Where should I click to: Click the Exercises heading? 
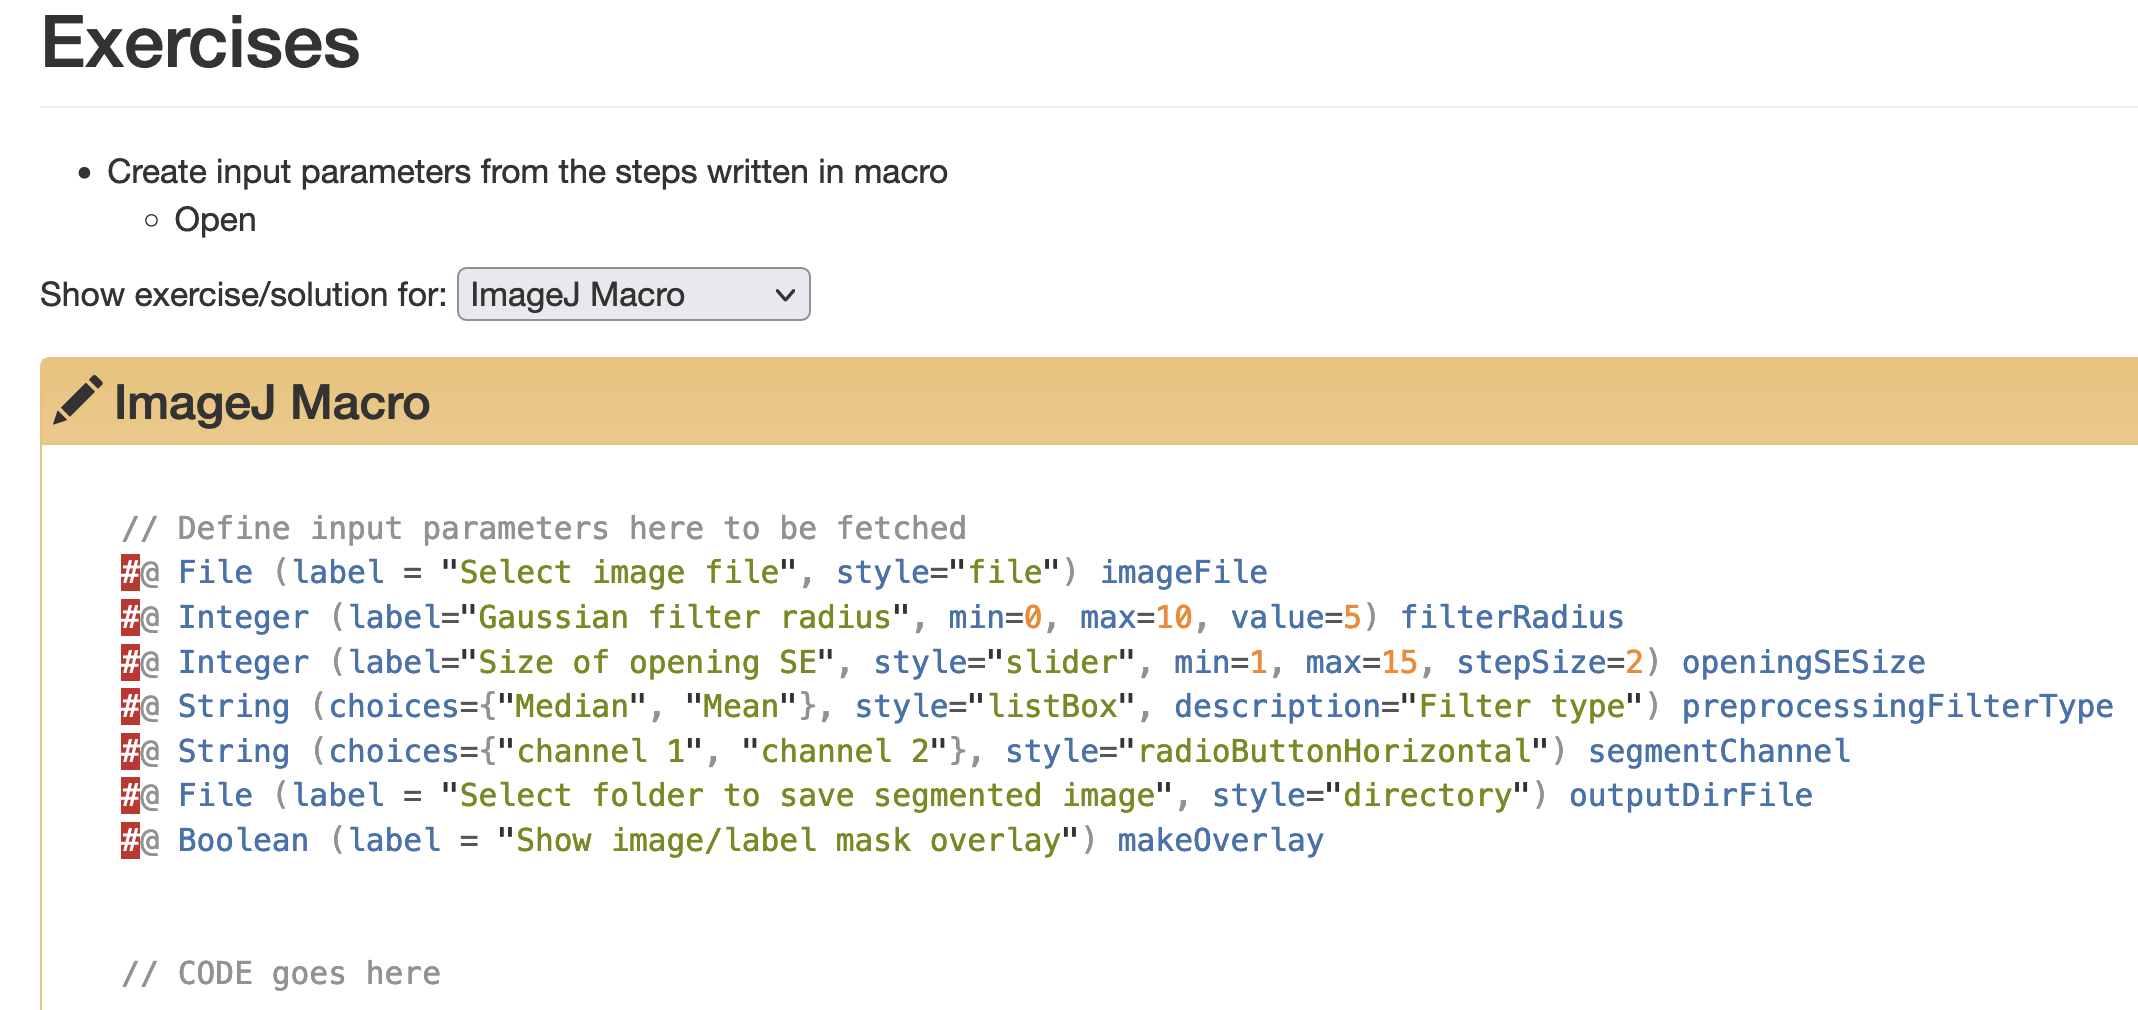click(x=200, y=43)
